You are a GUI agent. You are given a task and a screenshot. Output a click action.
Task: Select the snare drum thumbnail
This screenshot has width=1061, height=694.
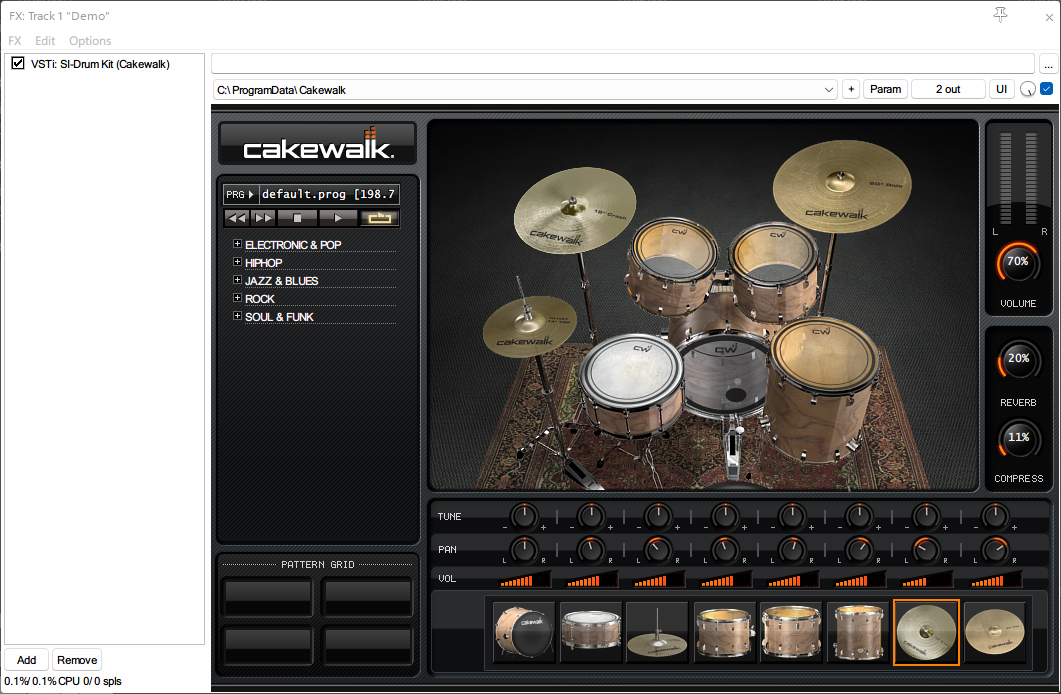[591, 632]
